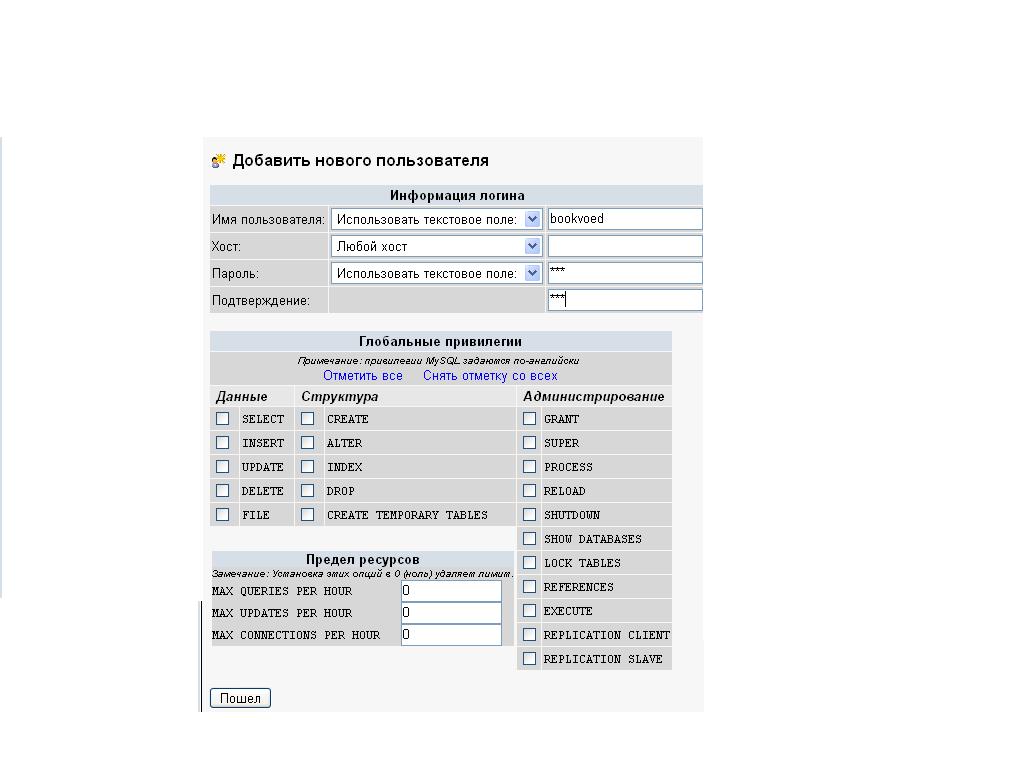Tick the PROCESS privilege checkbox

[x=530, y=467]
